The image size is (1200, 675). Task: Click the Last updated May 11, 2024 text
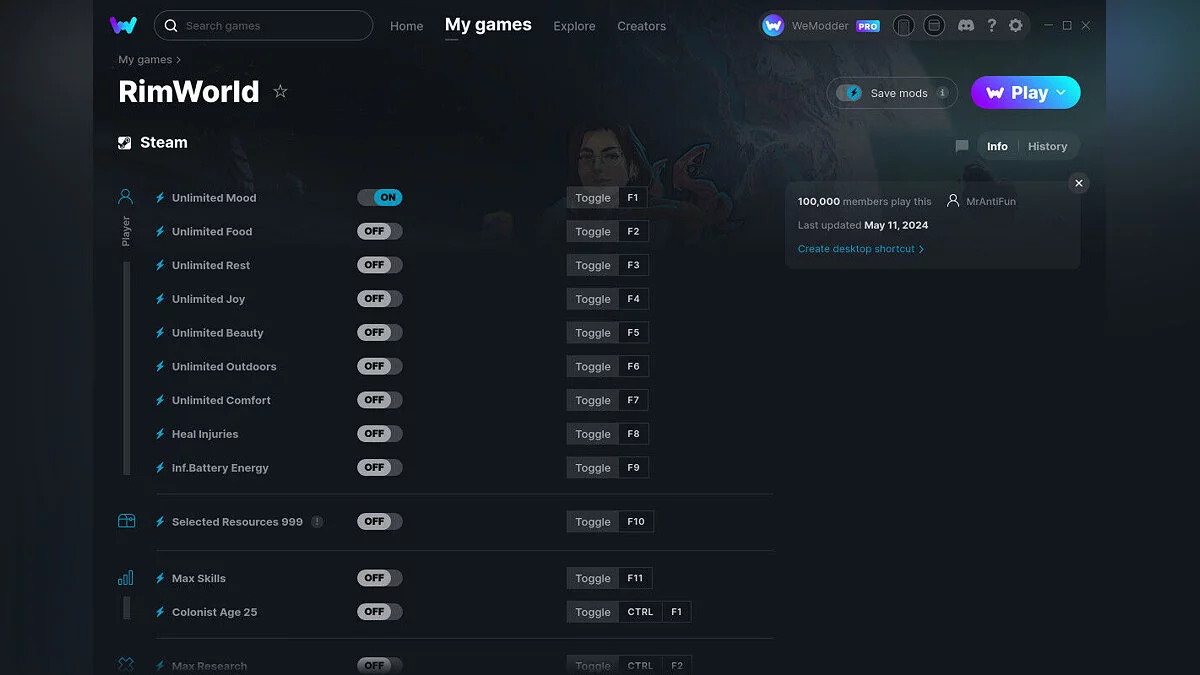tap(863, 225)
